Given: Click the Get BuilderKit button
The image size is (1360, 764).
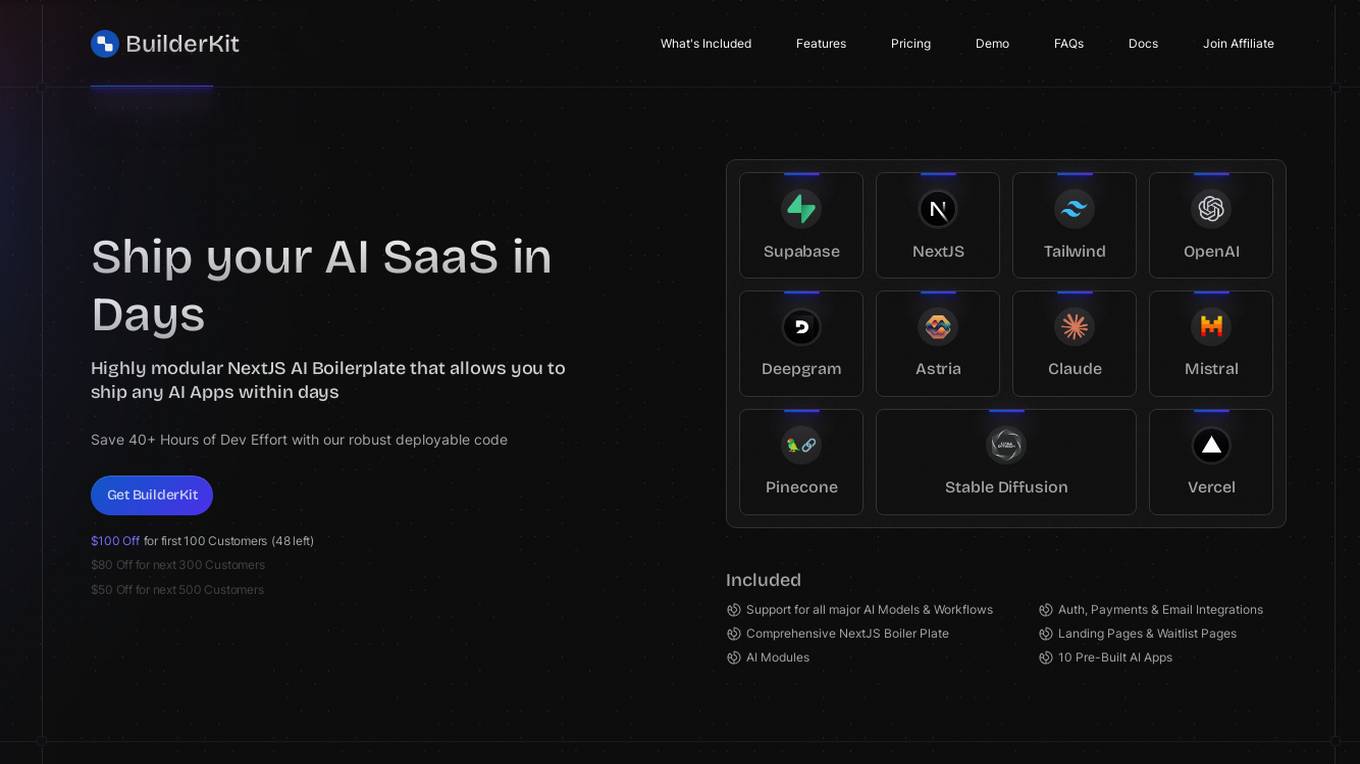Looking at the screenshot, I should [152, 495].
